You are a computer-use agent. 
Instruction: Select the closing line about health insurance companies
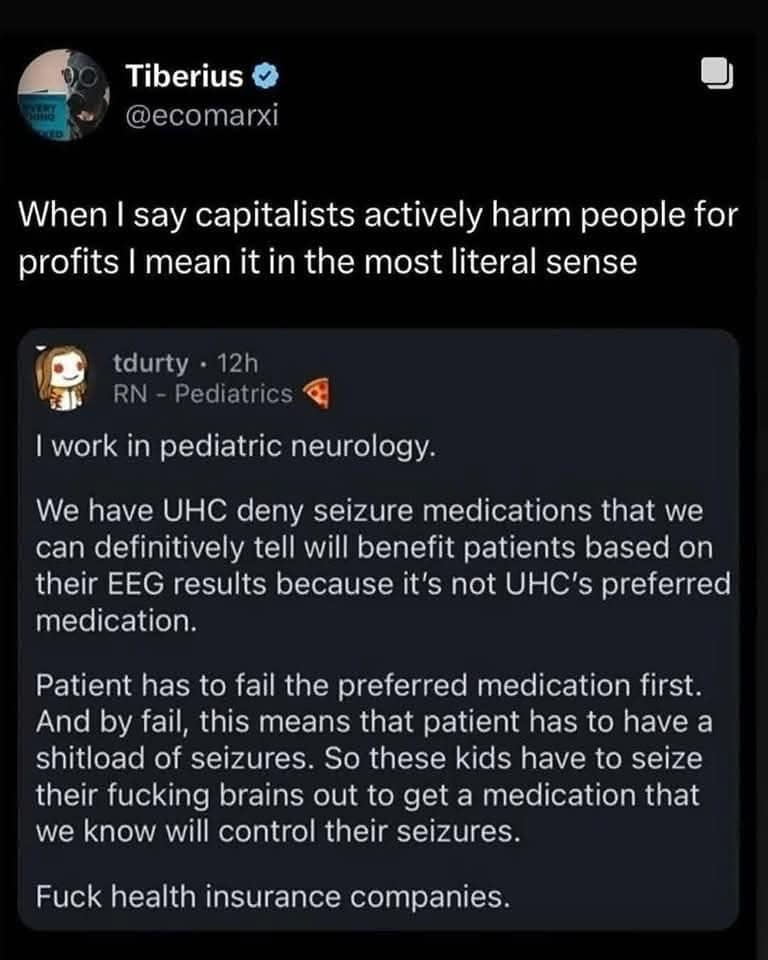(x=273, y=896)
